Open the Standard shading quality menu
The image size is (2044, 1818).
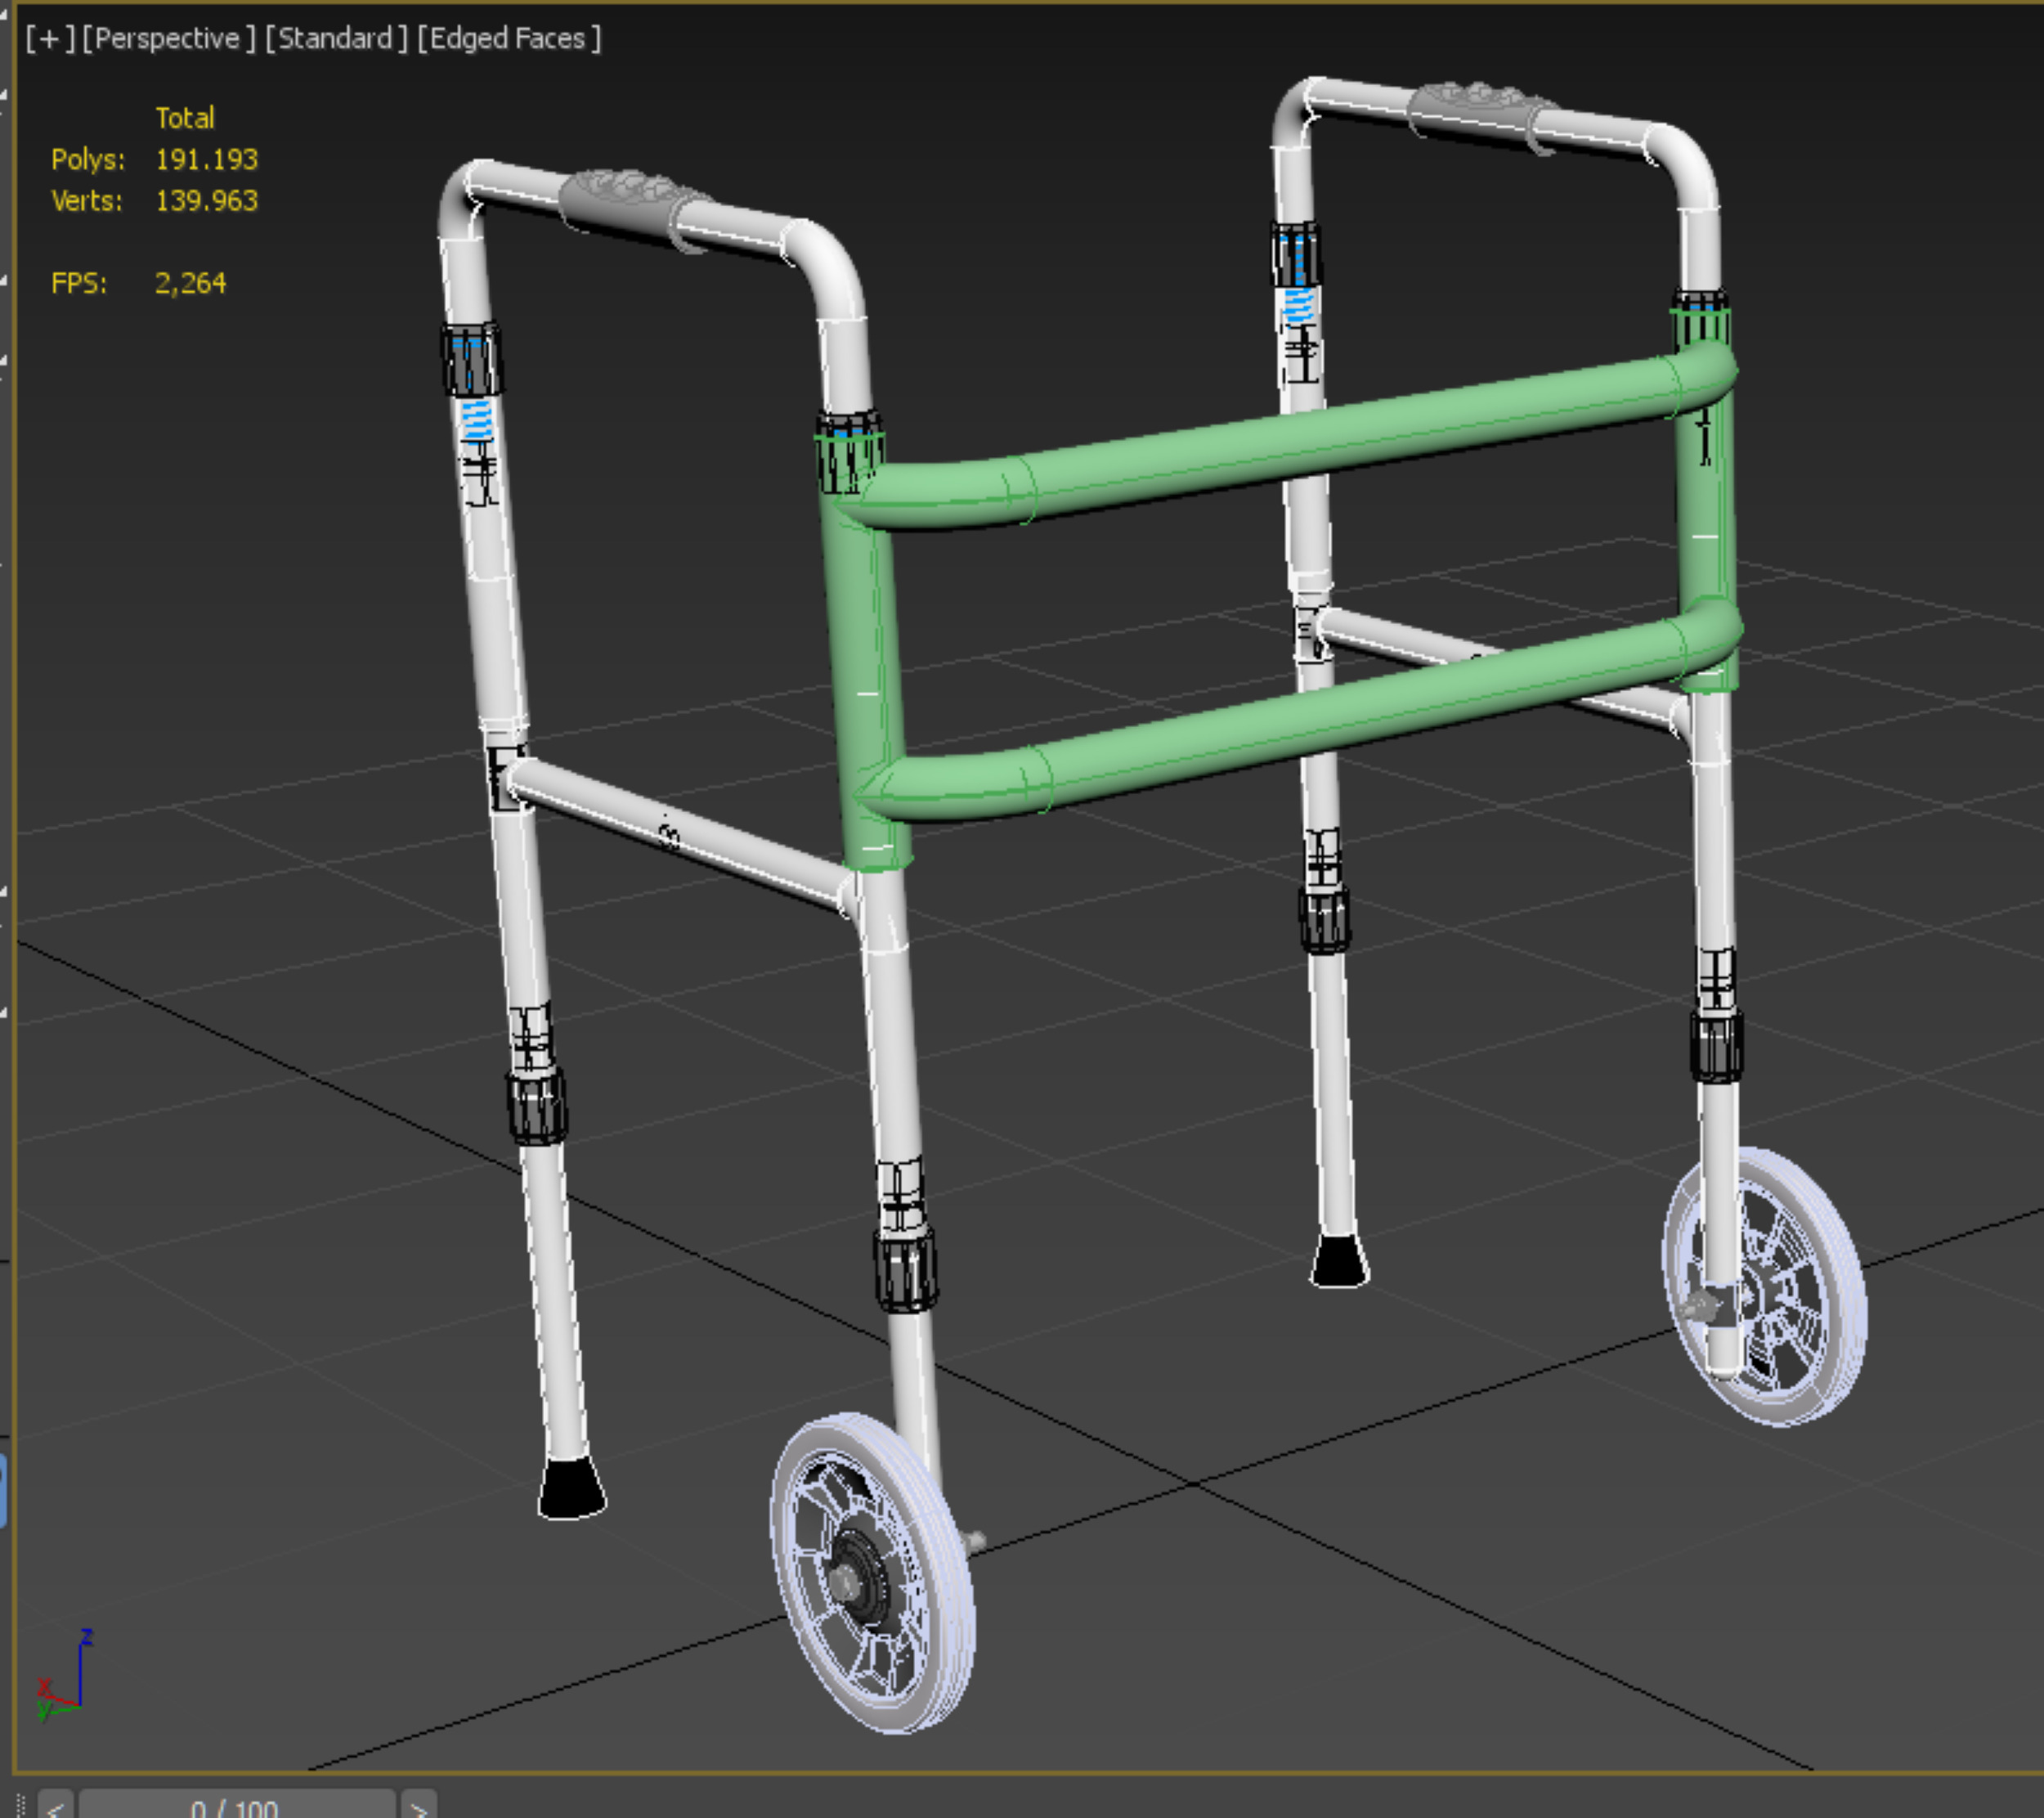(x=335, y=39)
